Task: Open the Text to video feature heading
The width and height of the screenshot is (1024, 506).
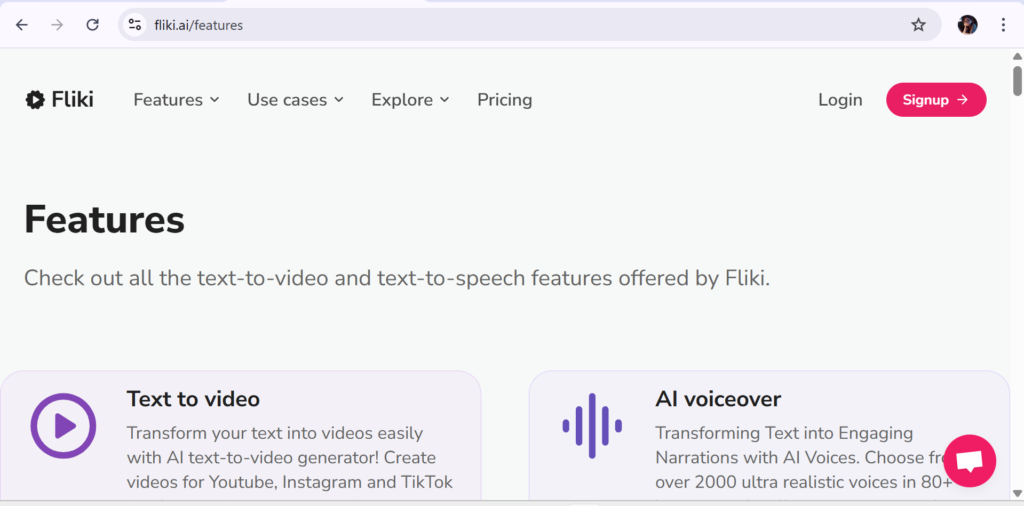Action: [x=193, y=399]
